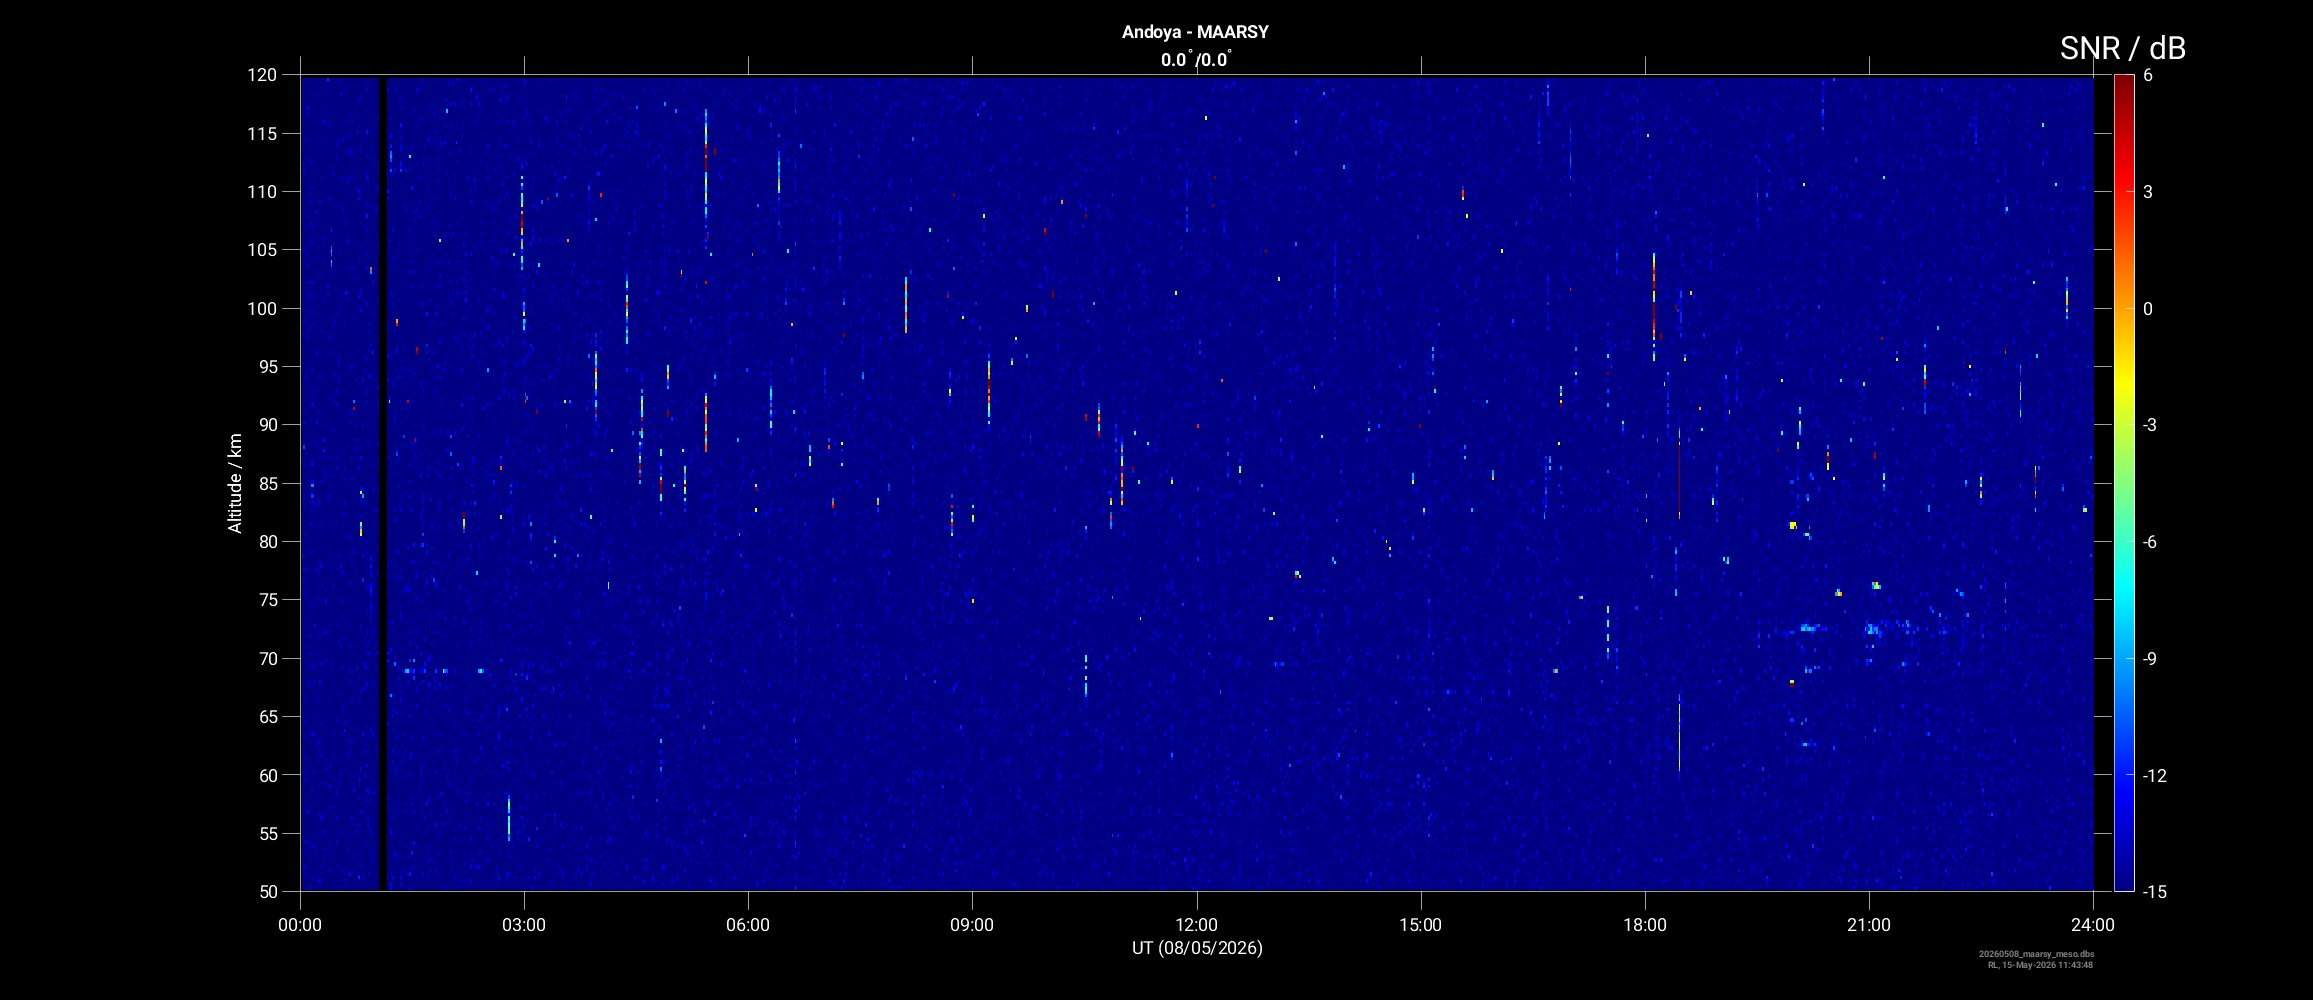The image size is (2313, 1000).
Task: Click the 'Altitude / km' y-axis label
Action: click(x=235, y=483)
